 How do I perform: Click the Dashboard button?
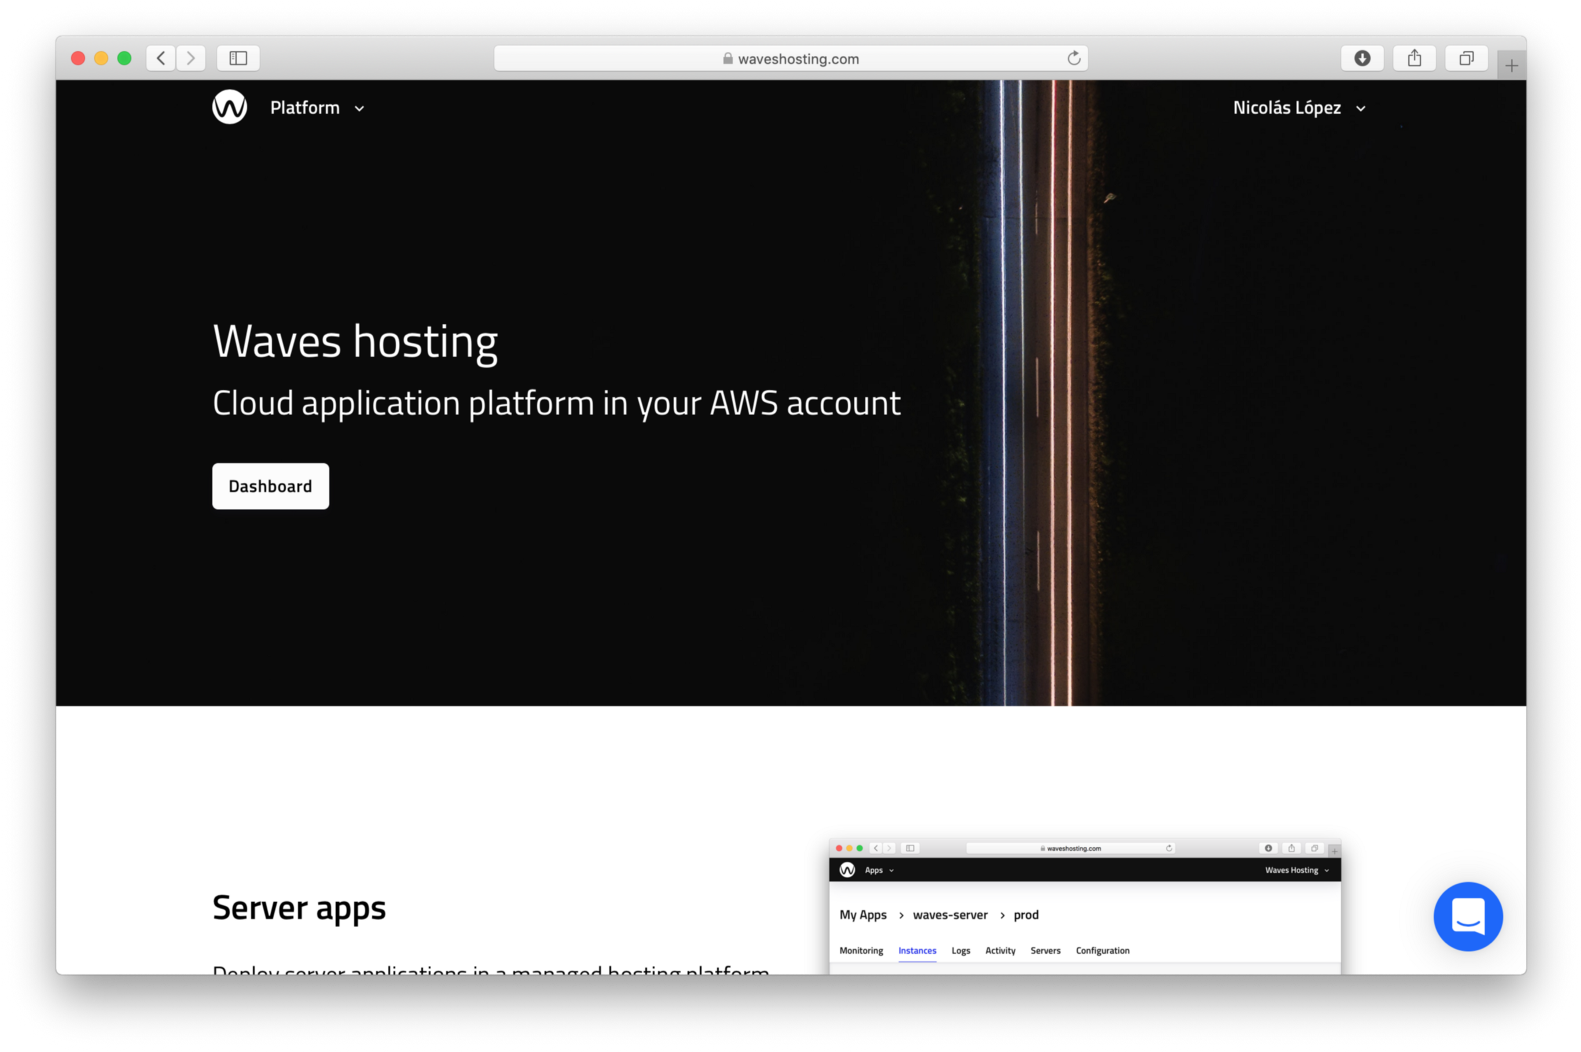click(270, 486)
